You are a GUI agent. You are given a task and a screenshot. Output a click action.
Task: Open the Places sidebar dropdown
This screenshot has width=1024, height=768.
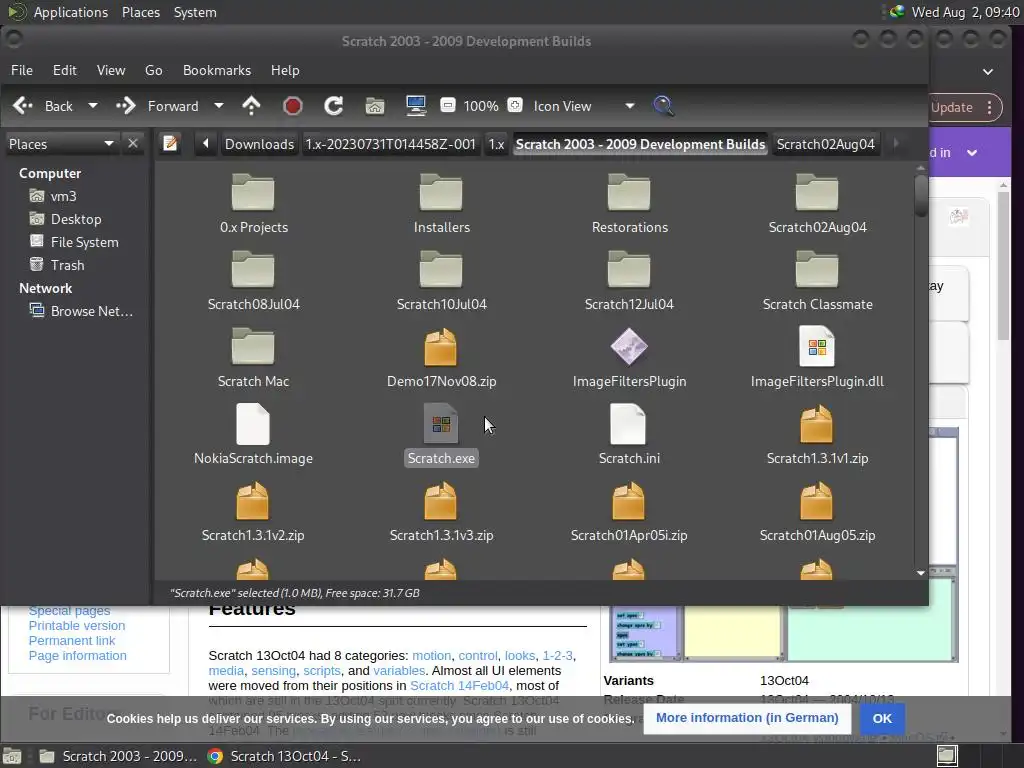[x=61, y=144]
